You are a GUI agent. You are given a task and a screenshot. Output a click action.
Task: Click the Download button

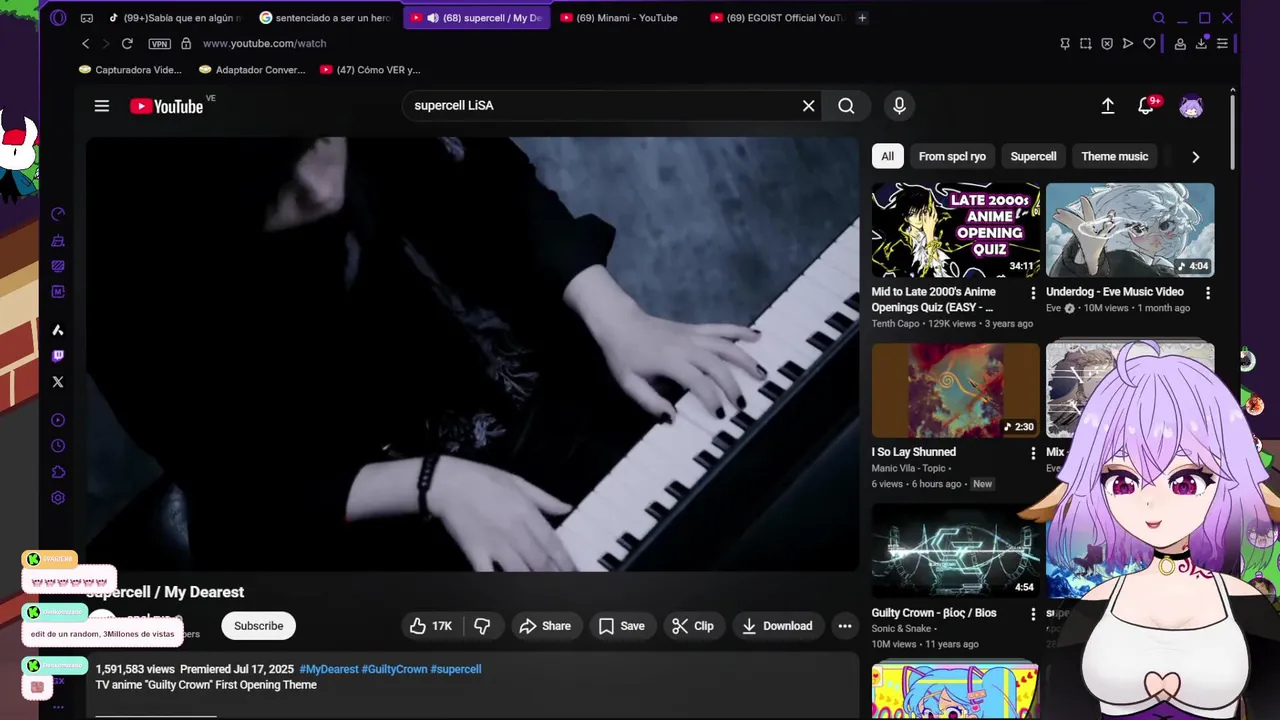click(x=777, y=626)
